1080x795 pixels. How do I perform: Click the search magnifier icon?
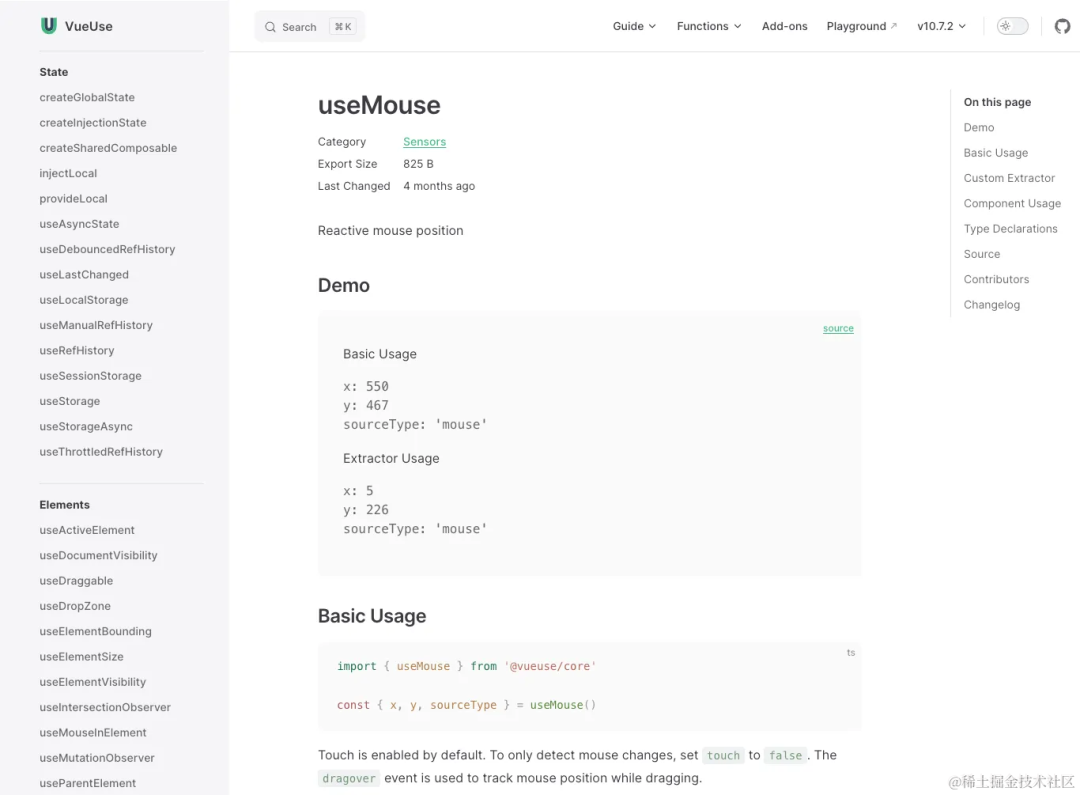[270, 27]
